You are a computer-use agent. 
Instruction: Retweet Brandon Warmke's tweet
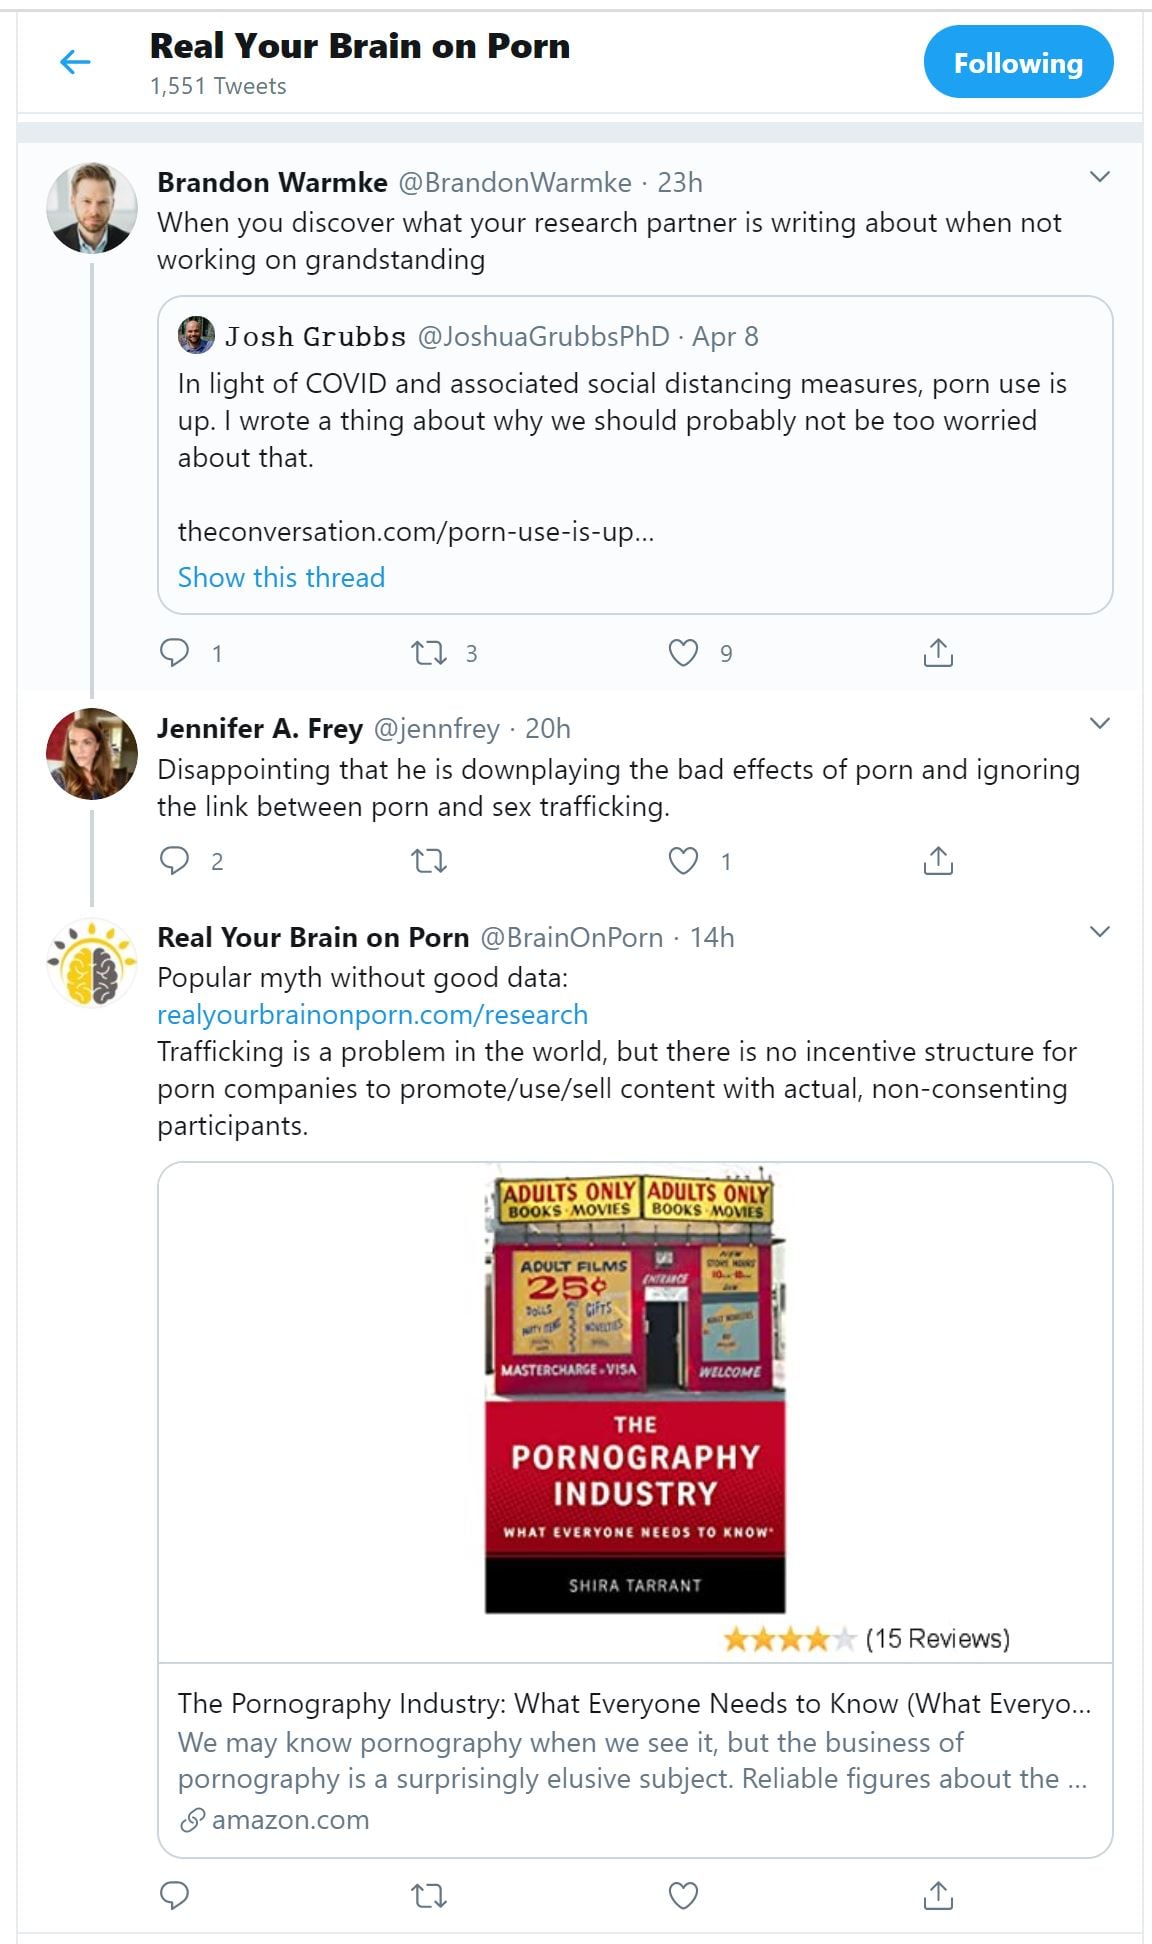pos(429,653)
